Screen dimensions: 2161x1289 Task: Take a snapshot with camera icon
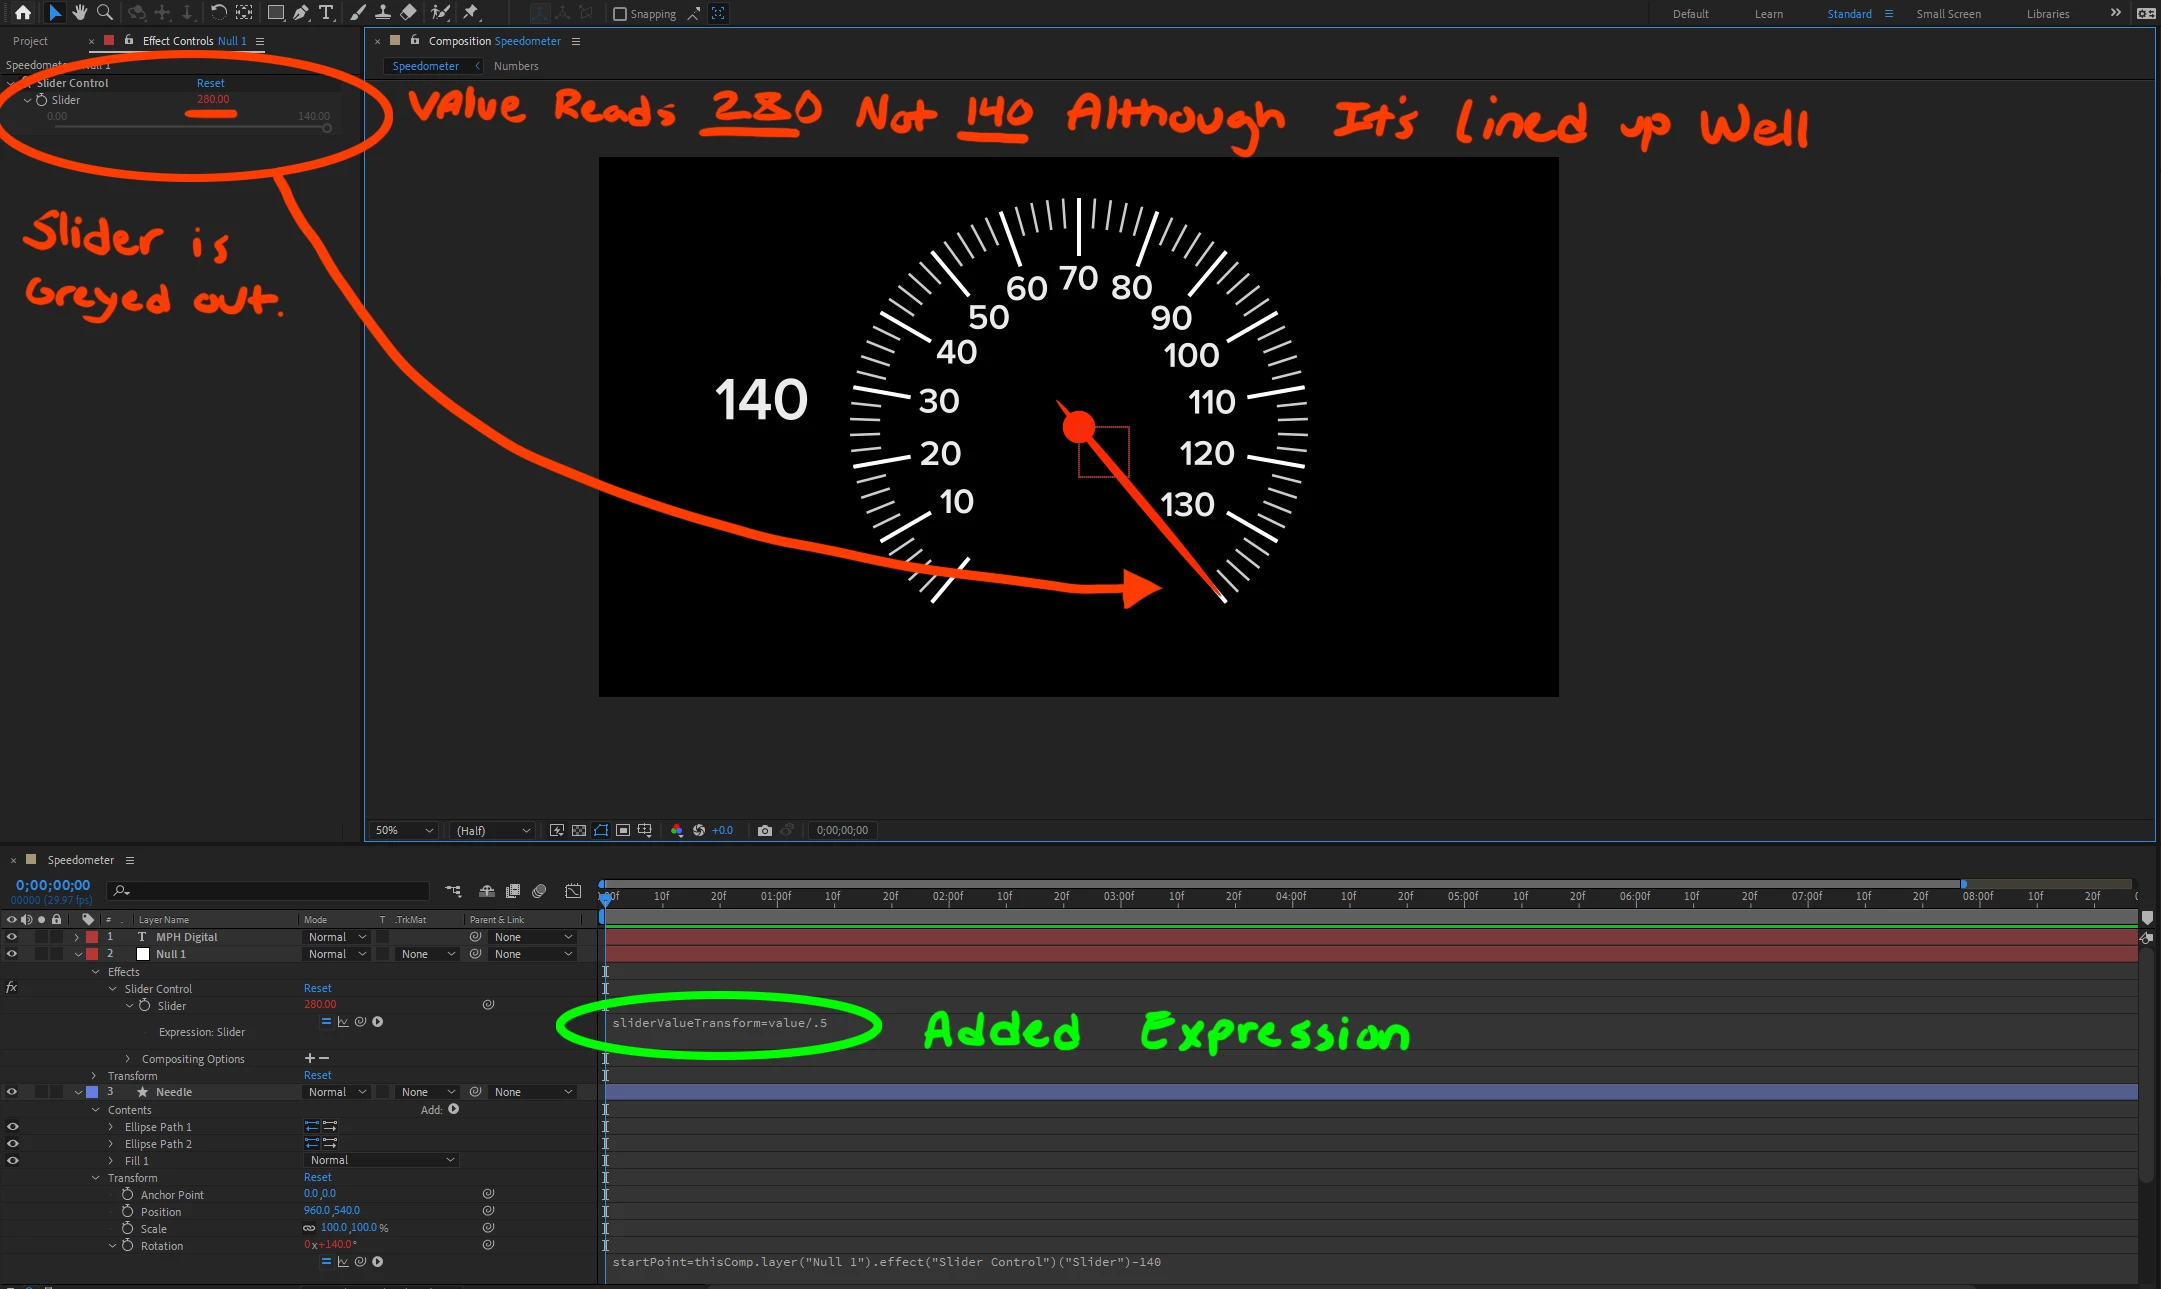(765, 830)
